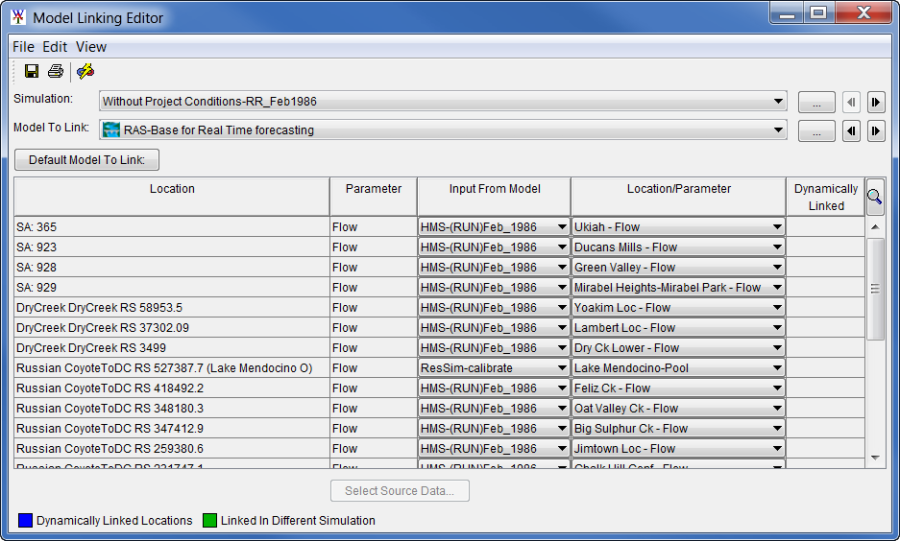The image size is (900, 541).
Task: Click the Print icon in toolbar
Action: (56, 71)
